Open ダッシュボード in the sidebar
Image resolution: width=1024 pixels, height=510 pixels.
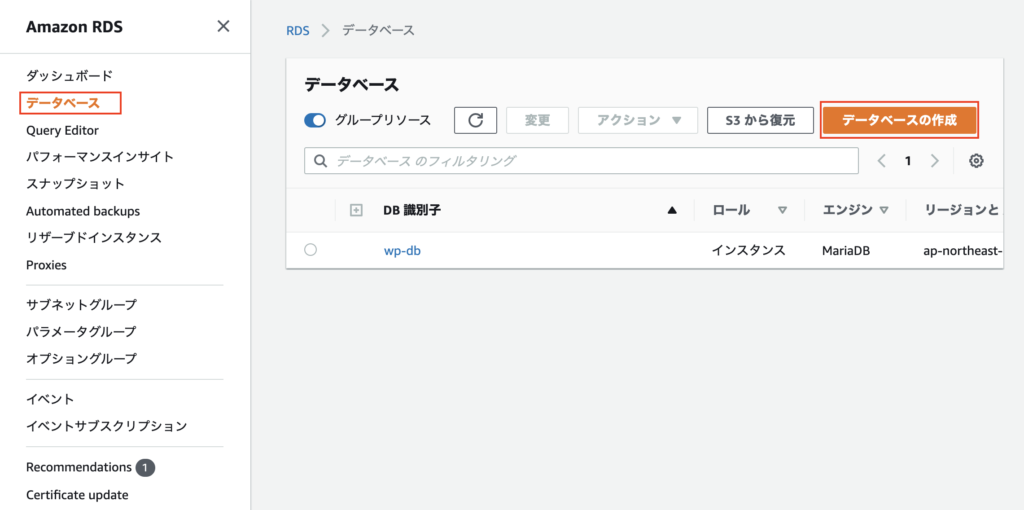click(69, 75)
